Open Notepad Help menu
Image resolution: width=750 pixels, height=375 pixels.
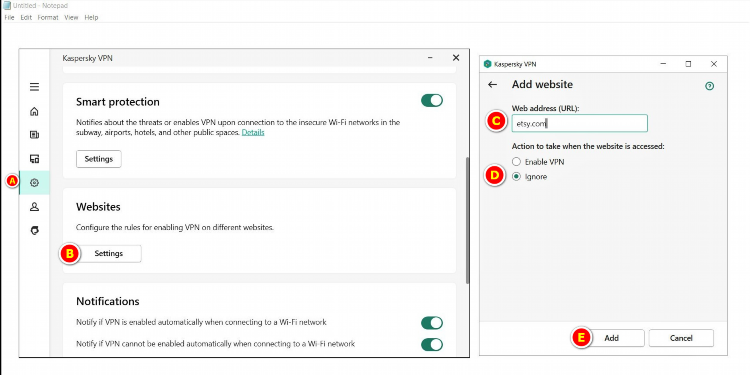91,17
